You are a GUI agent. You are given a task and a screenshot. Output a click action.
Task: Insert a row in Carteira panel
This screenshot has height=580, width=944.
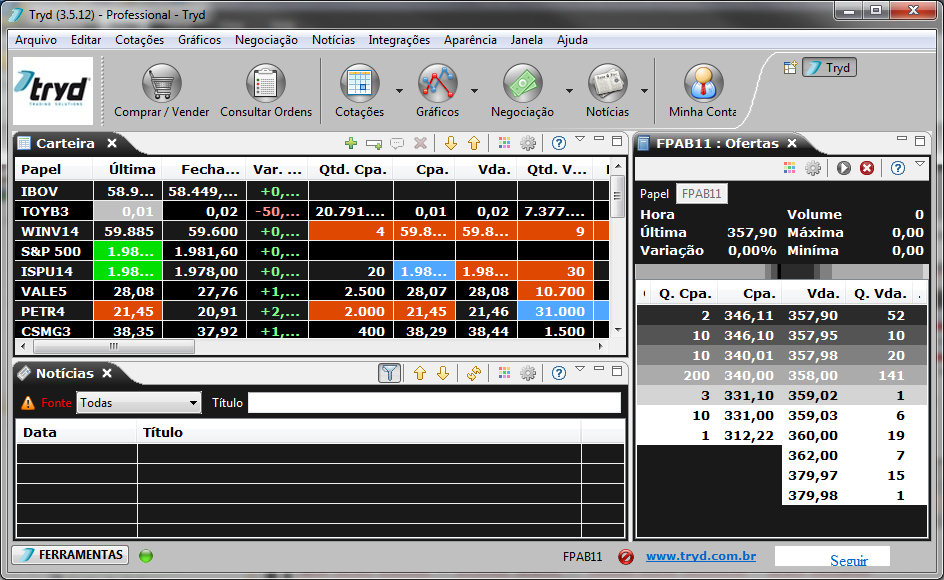click(374, 143)
